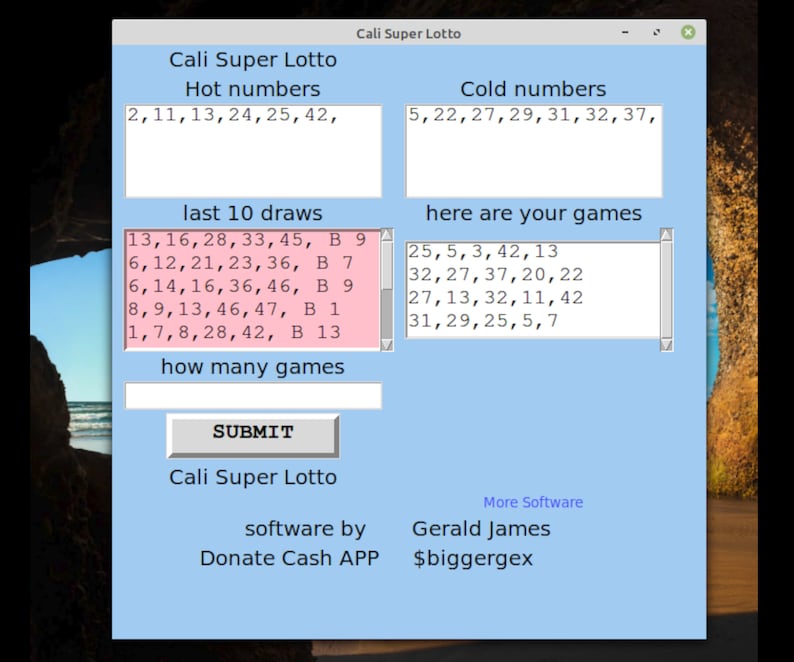Click game line 32,27,37,20,22
The image size is (794, 662).
tap(496, 275)
